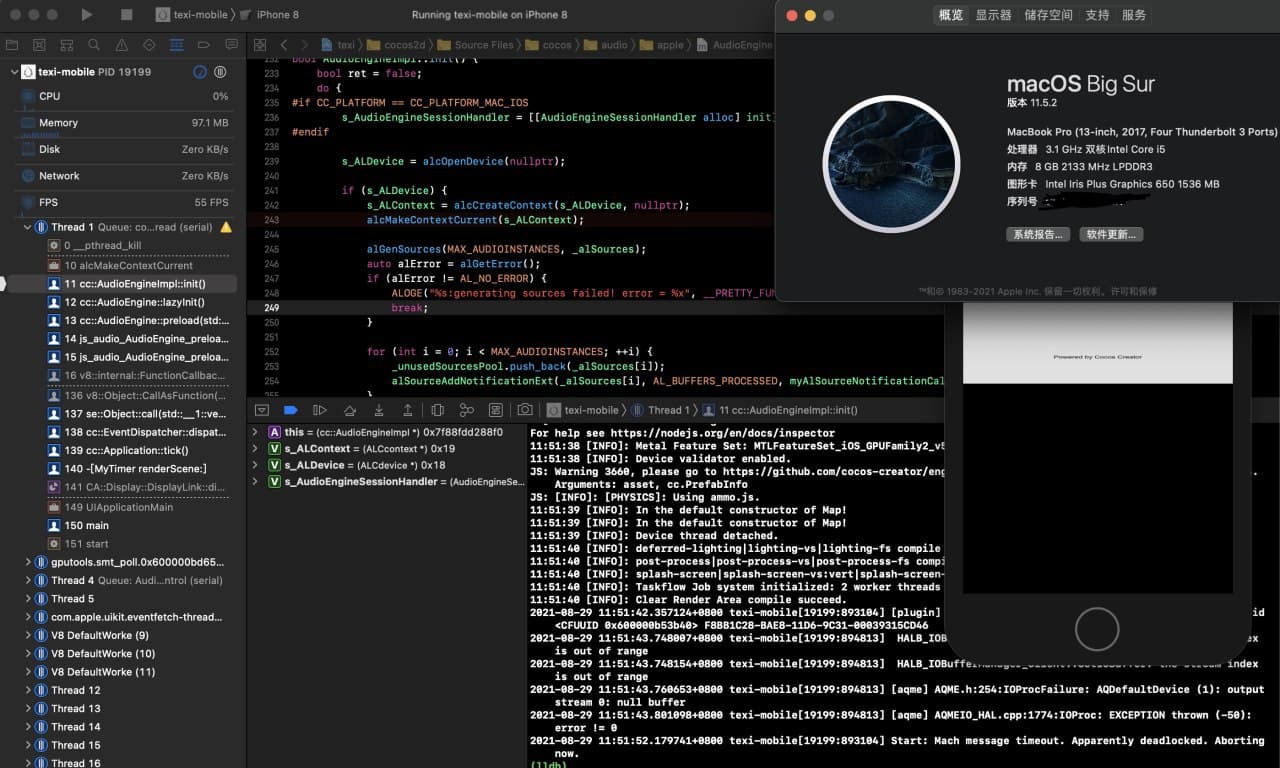Go forward in editor history

click(x=304, y=45)
